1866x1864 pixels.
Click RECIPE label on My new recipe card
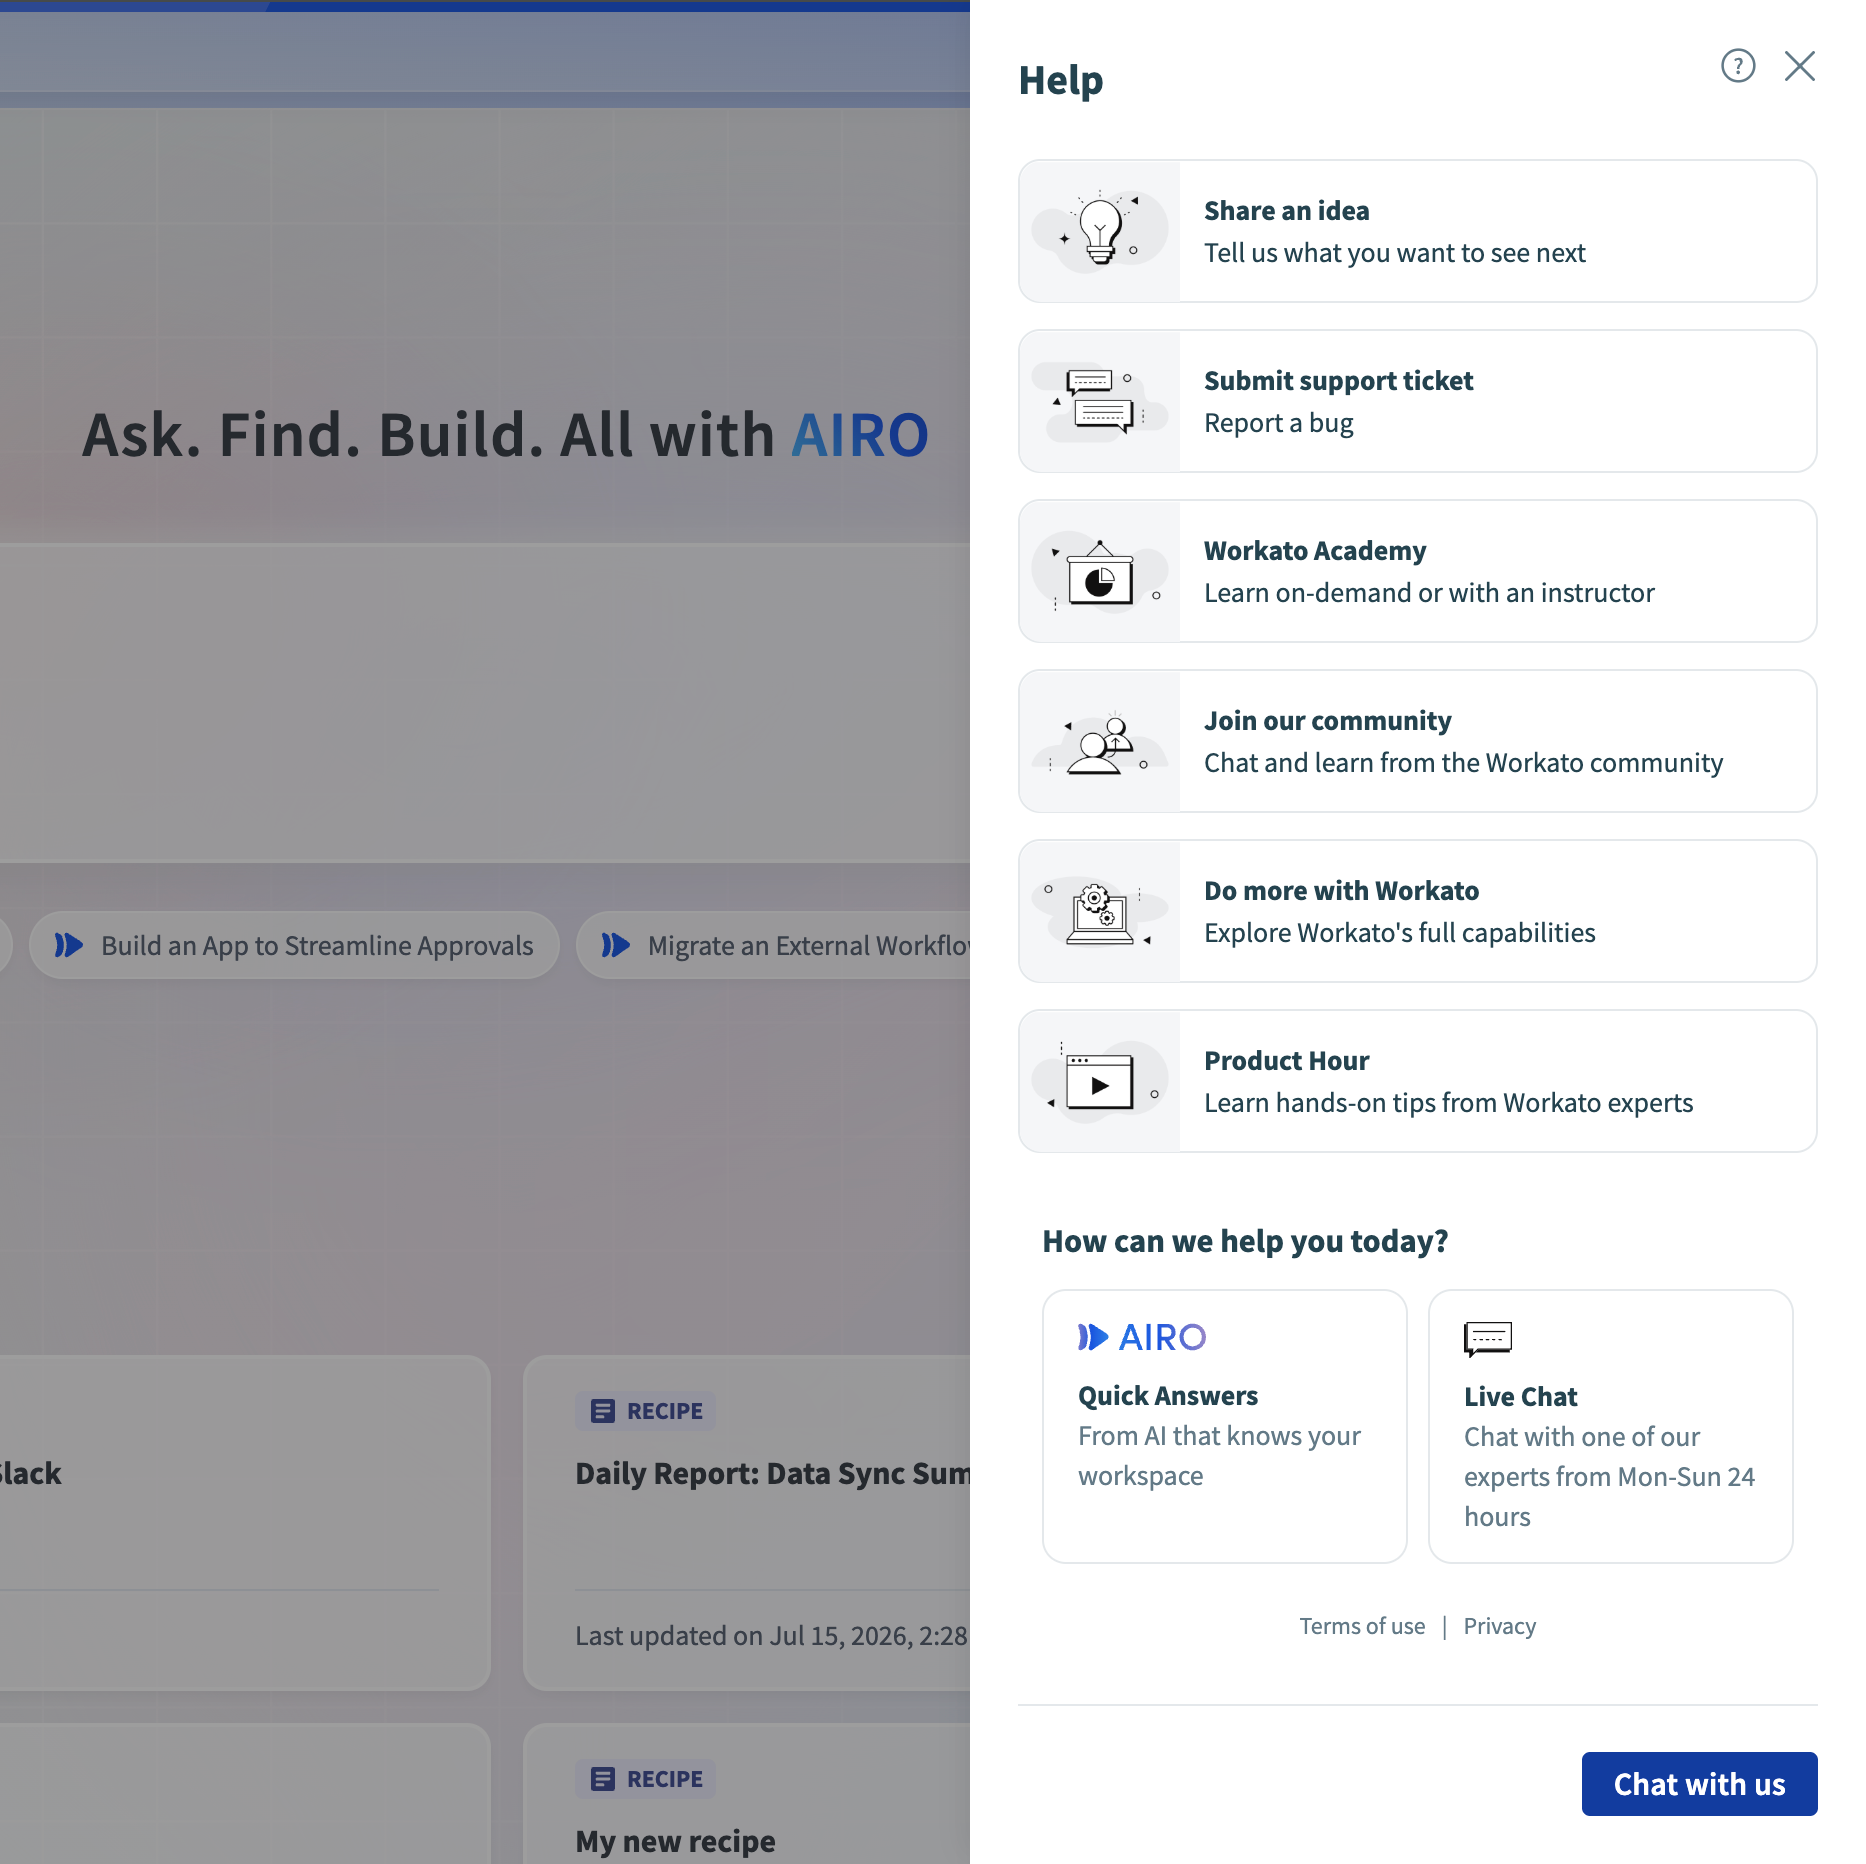[664, 1779]
